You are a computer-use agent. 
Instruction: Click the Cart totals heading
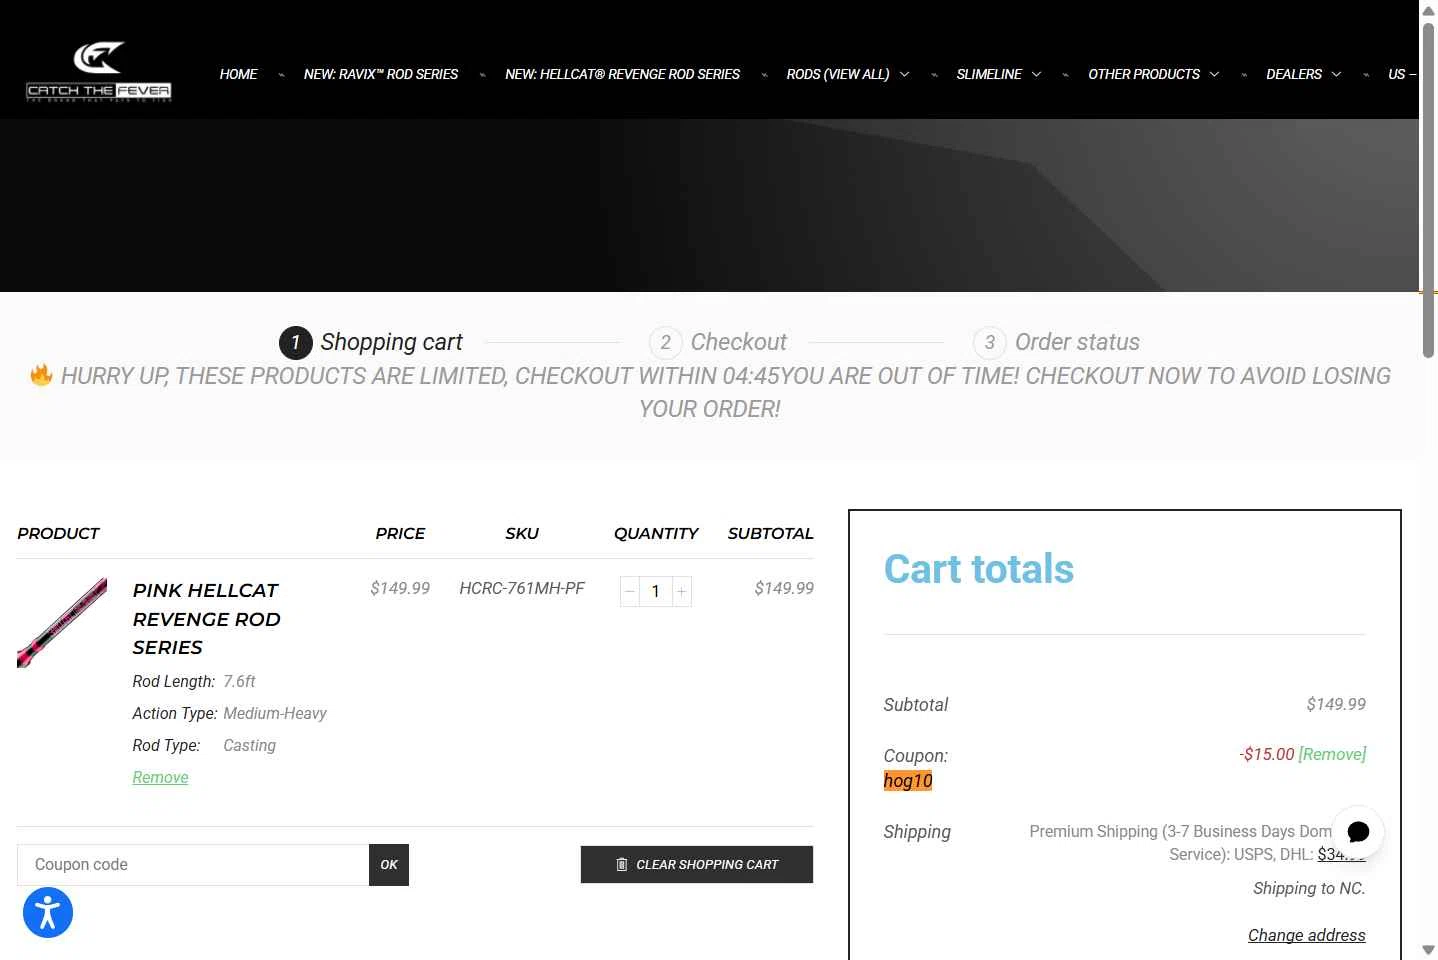979,569
